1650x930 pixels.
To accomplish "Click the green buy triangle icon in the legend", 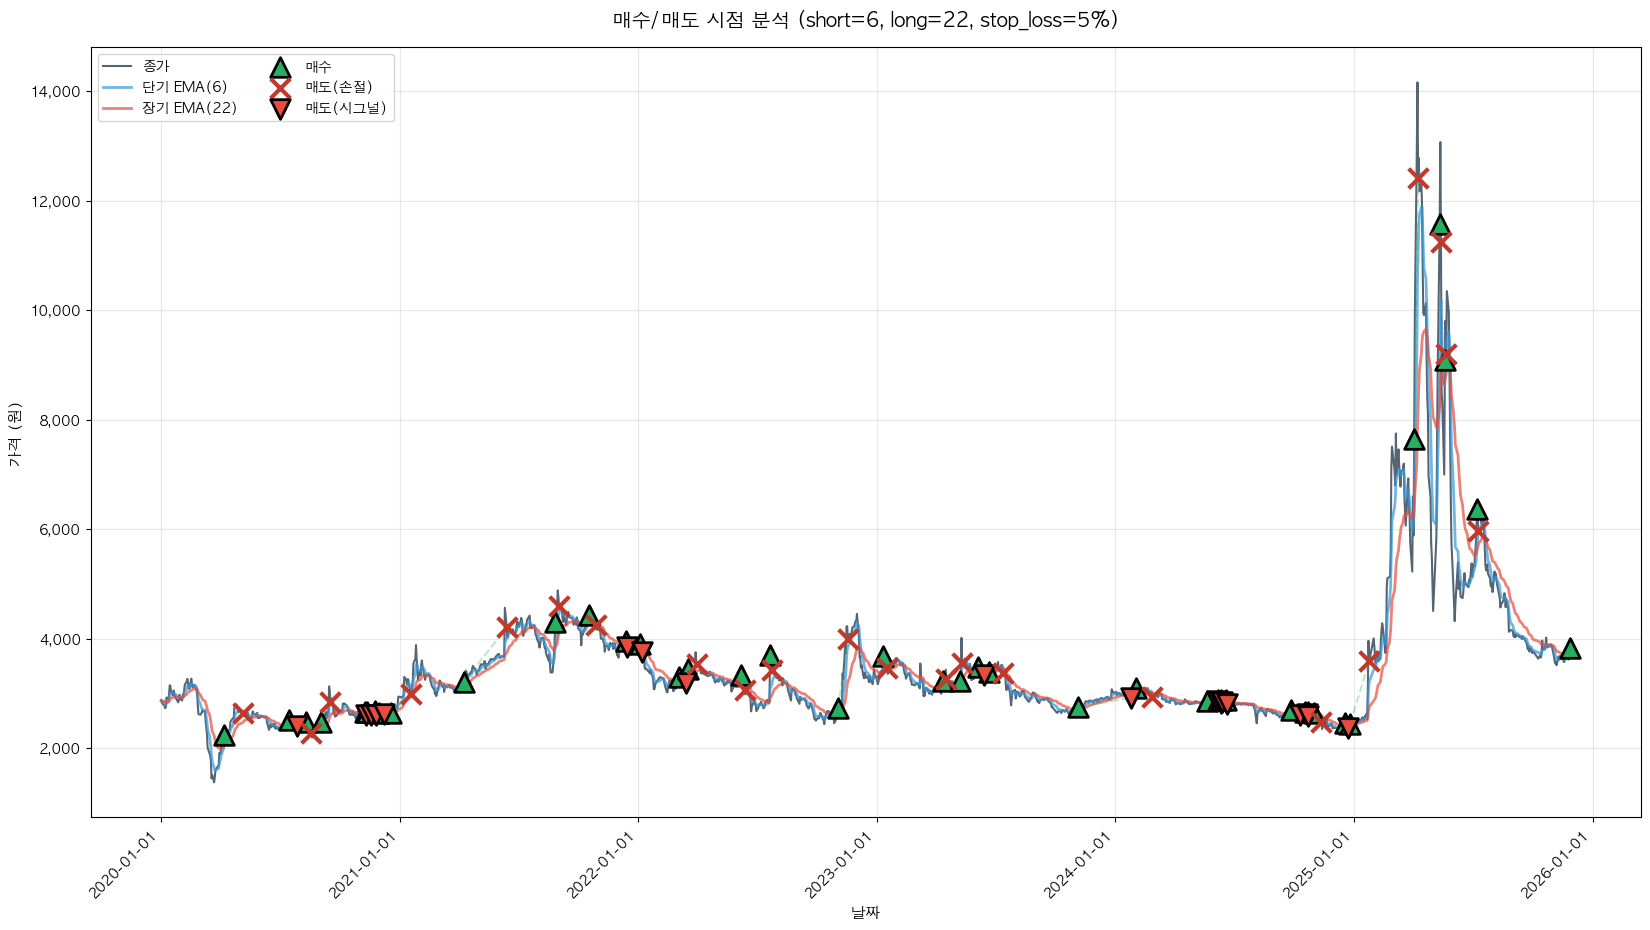I will 280,67.
